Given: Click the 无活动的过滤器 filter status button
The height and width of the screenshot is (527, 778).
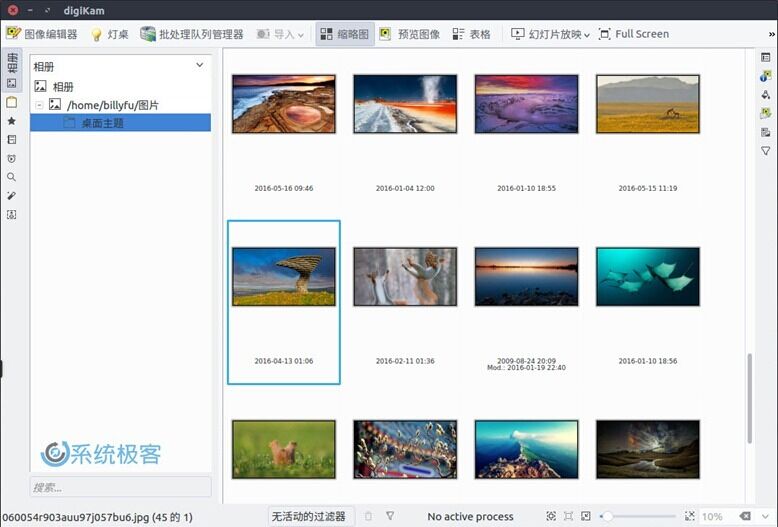Looking at the screenshot, I should point(309,516).
